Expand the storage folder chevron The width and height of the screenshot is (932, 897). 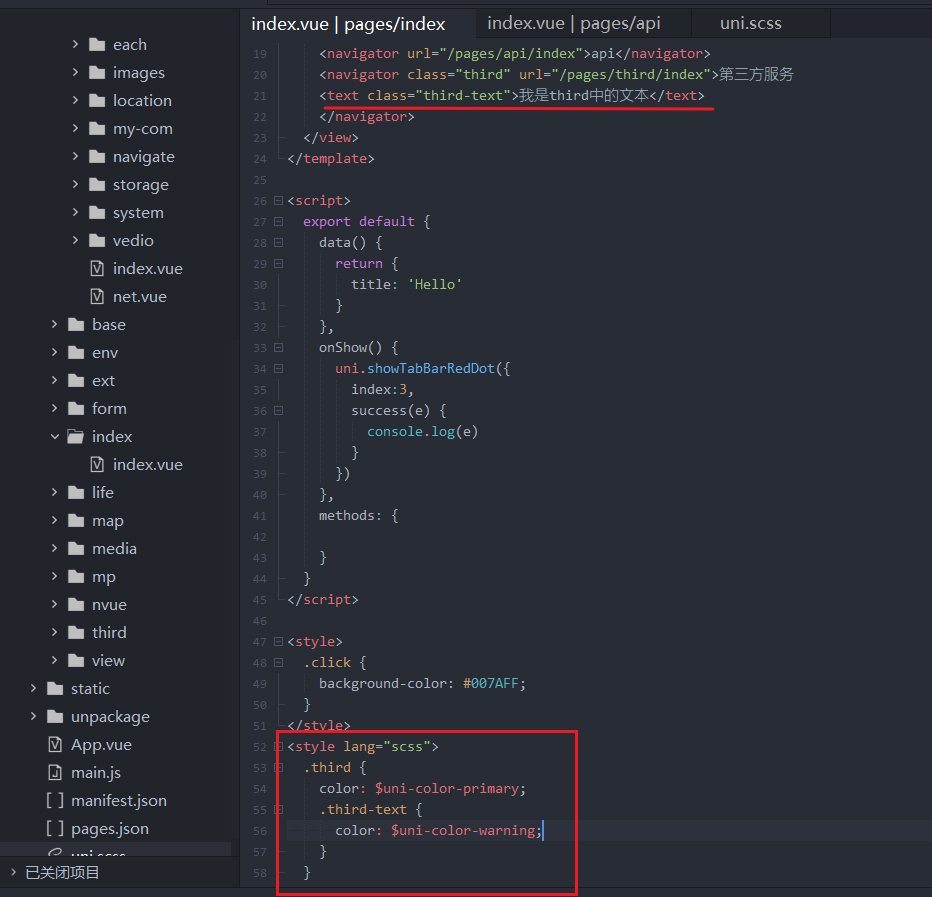click(x=75, y=184)
